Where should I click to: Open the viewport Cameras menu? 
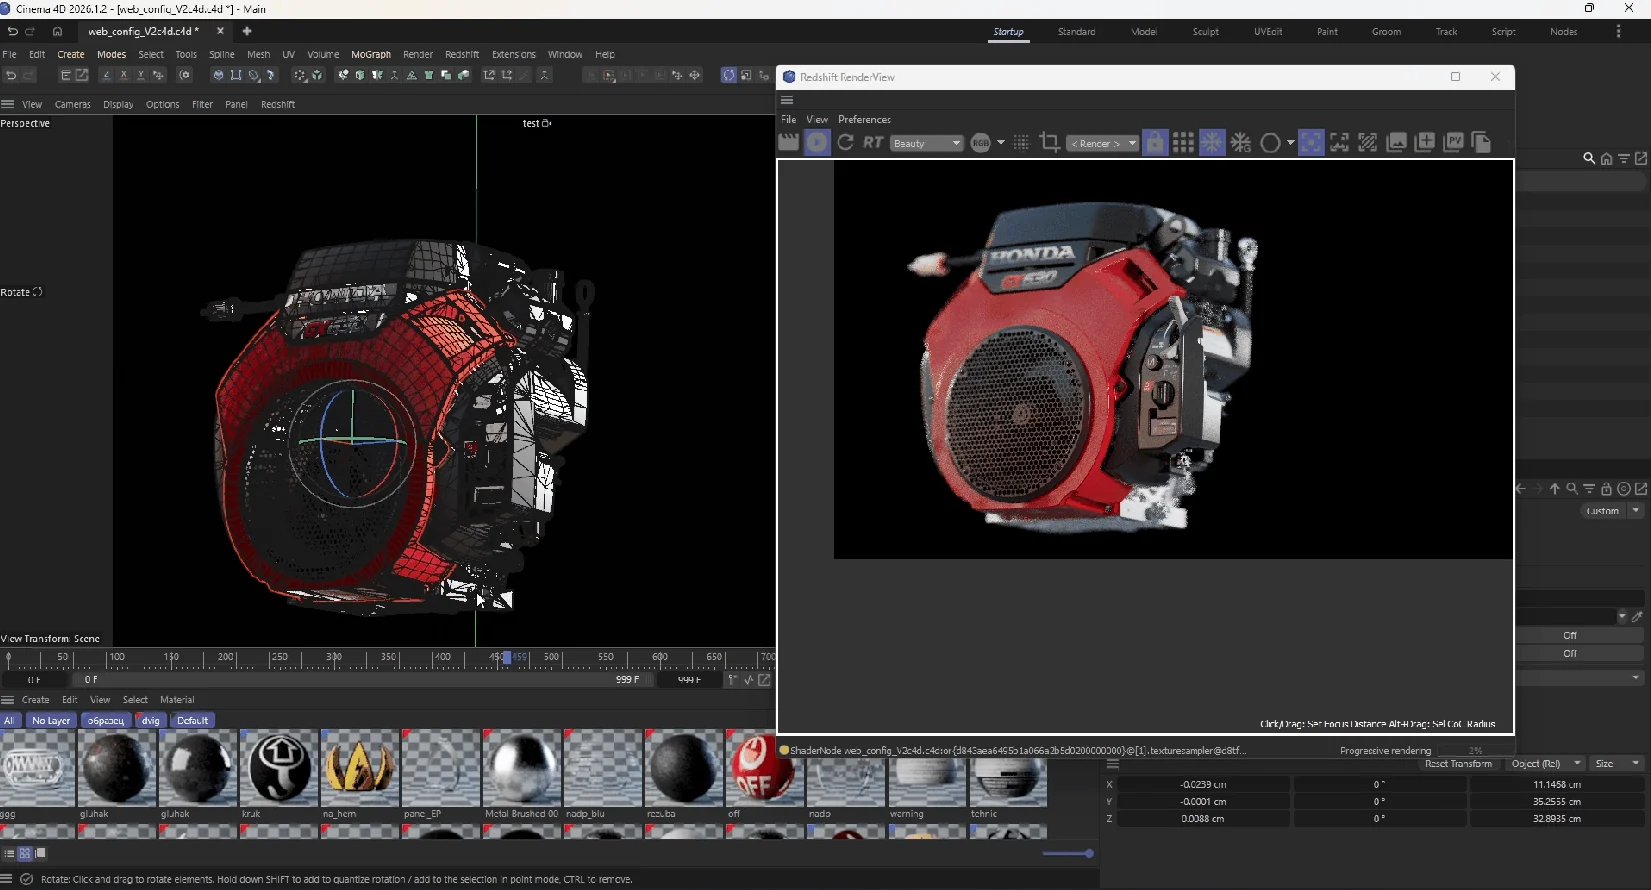pos(72,104)
